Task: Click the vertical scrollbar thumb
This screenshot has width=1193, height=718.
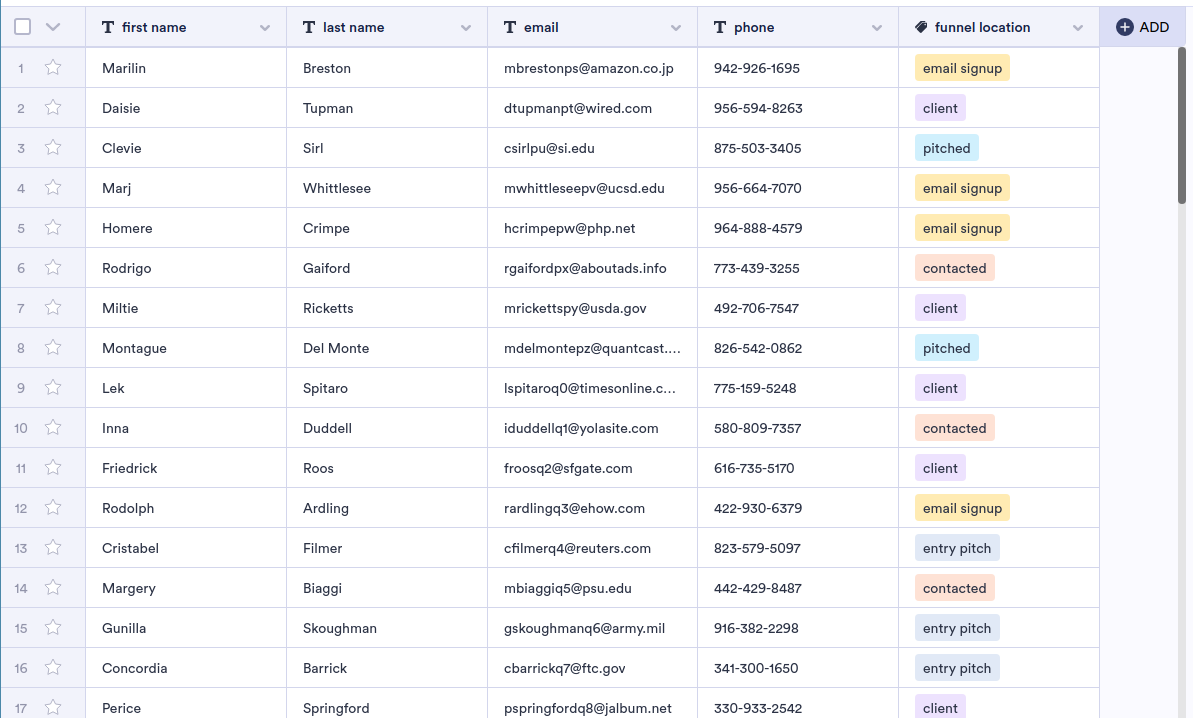Action: [1183, 125]
